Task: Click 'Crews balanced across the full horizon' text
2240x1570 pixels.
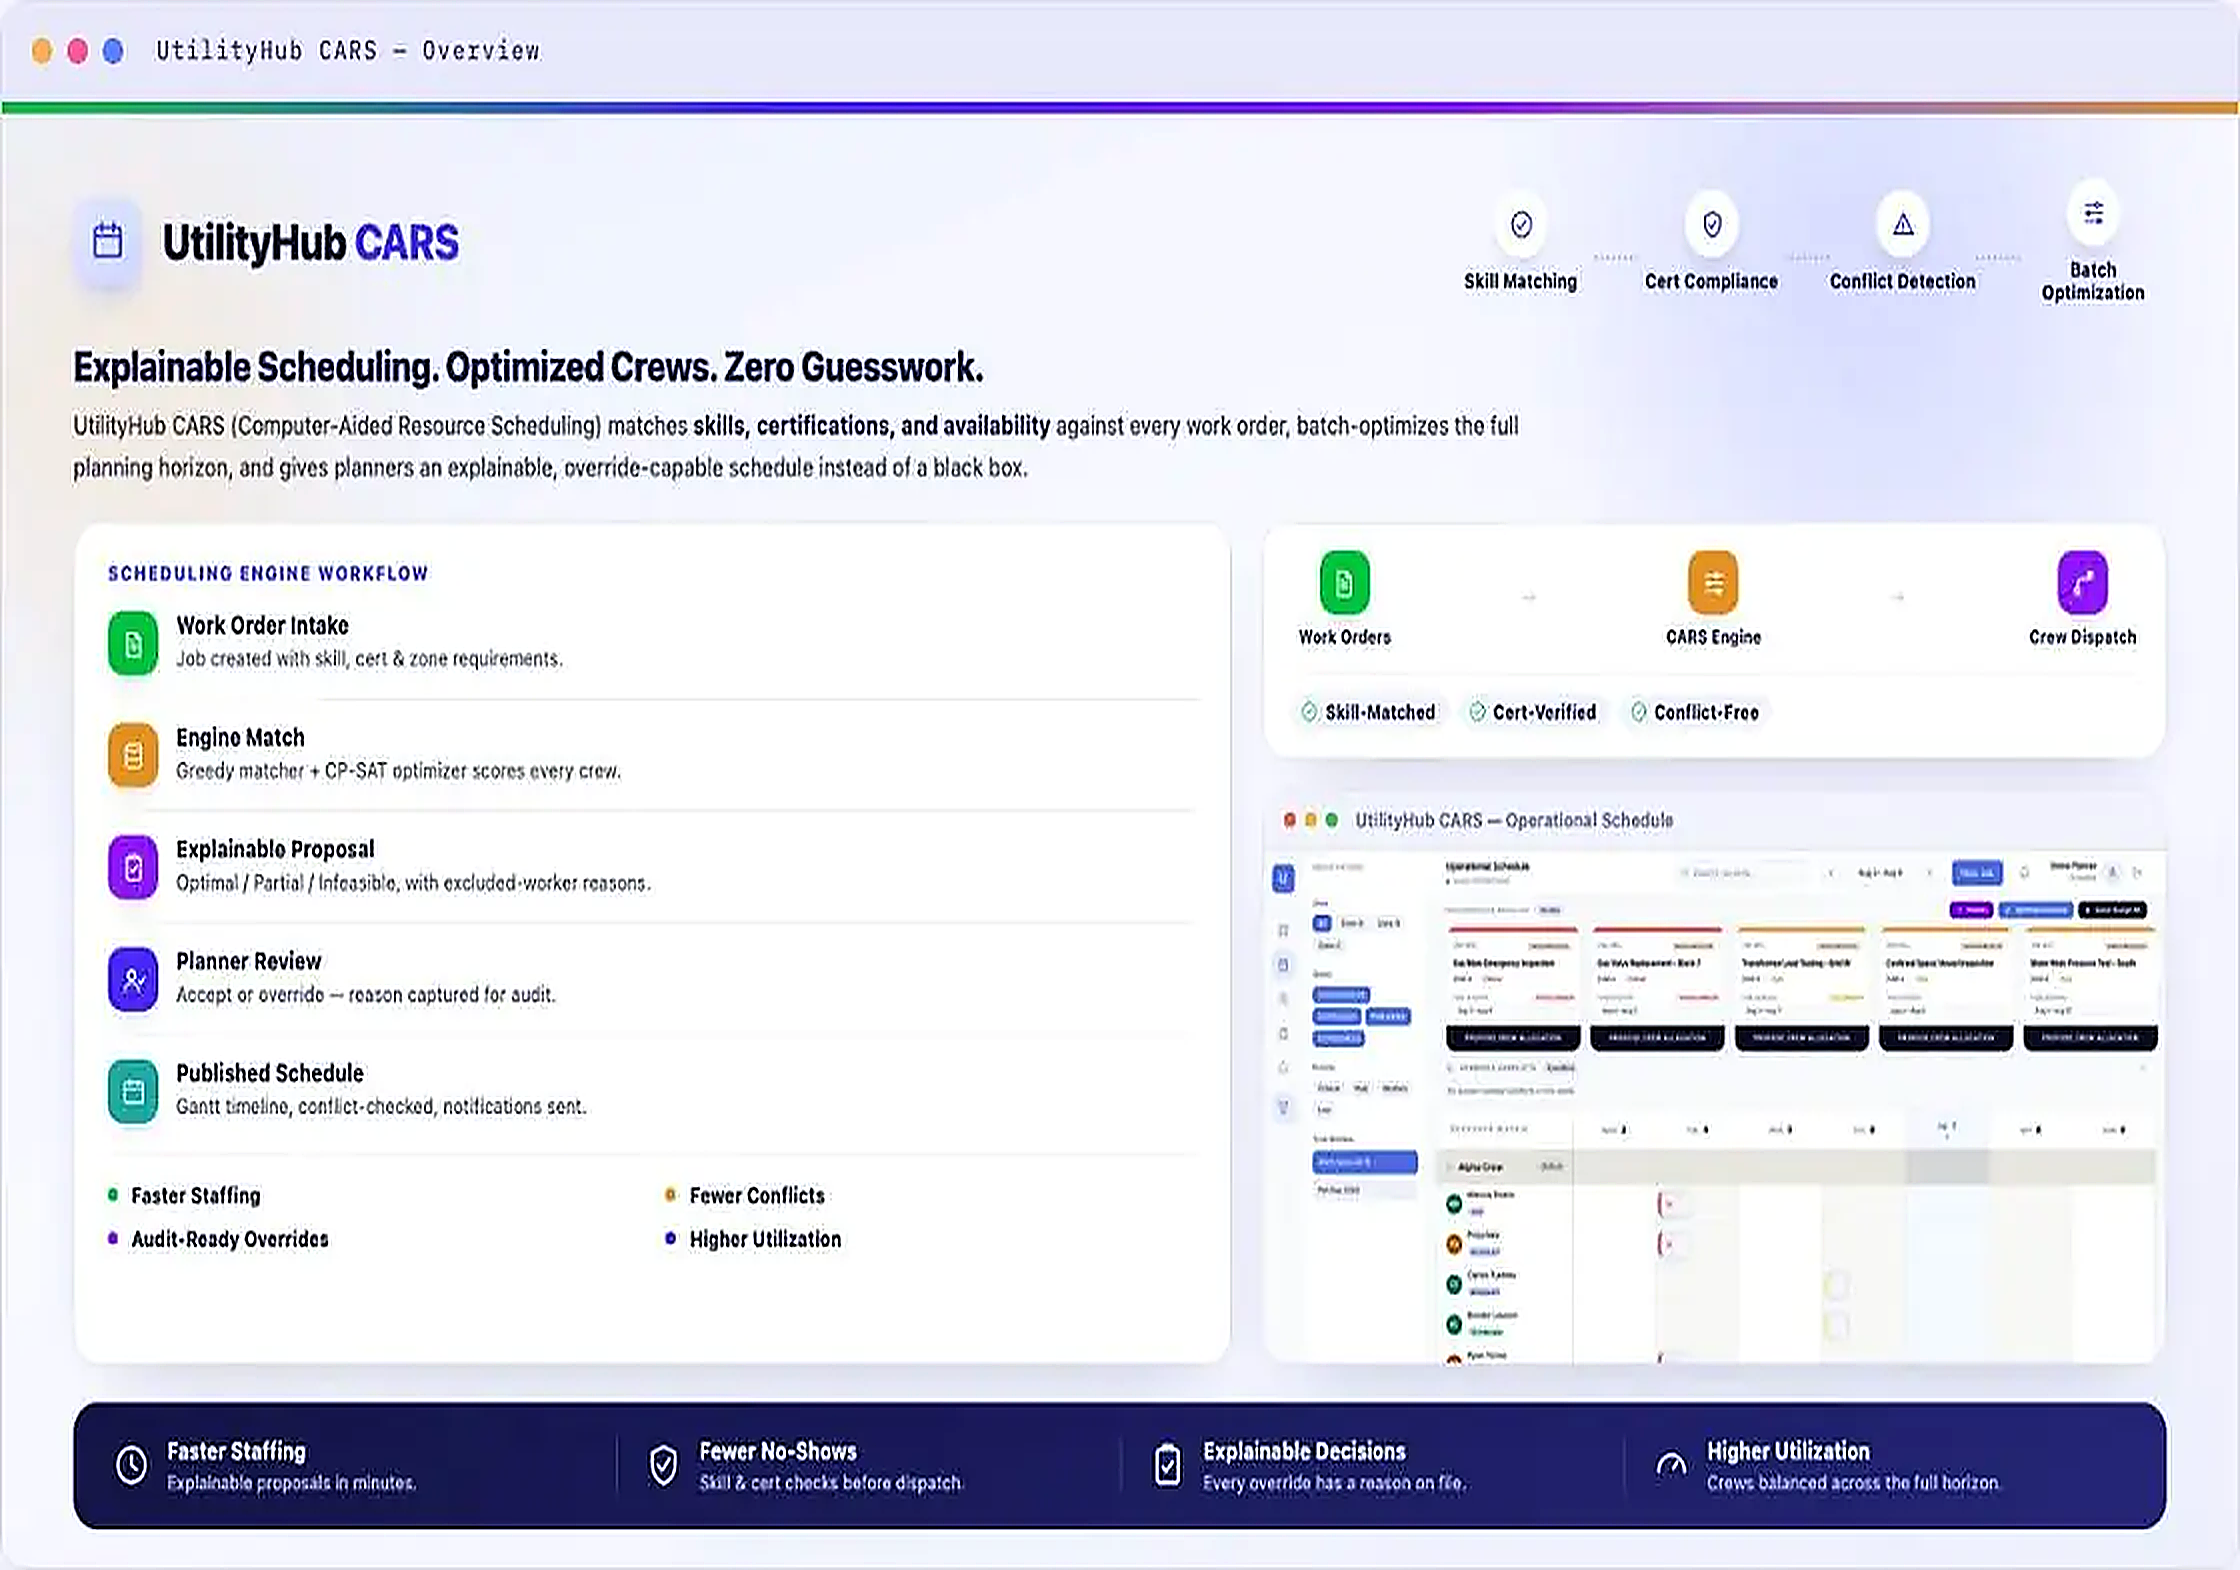Action: click(1853, 1483)
